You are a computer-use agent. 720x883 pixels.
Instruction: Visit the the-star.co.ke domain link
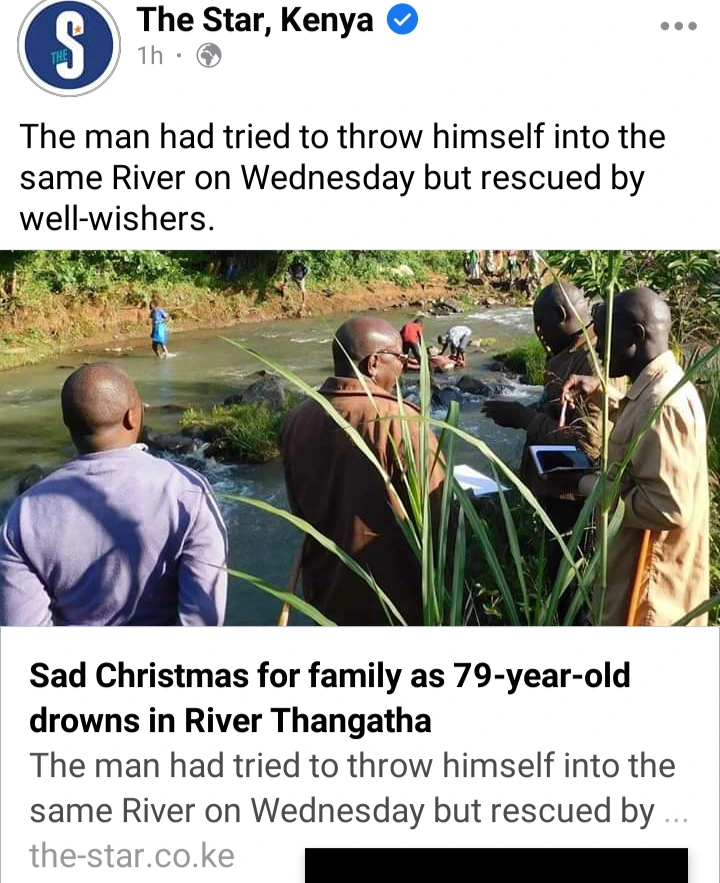tap(132, 855)
